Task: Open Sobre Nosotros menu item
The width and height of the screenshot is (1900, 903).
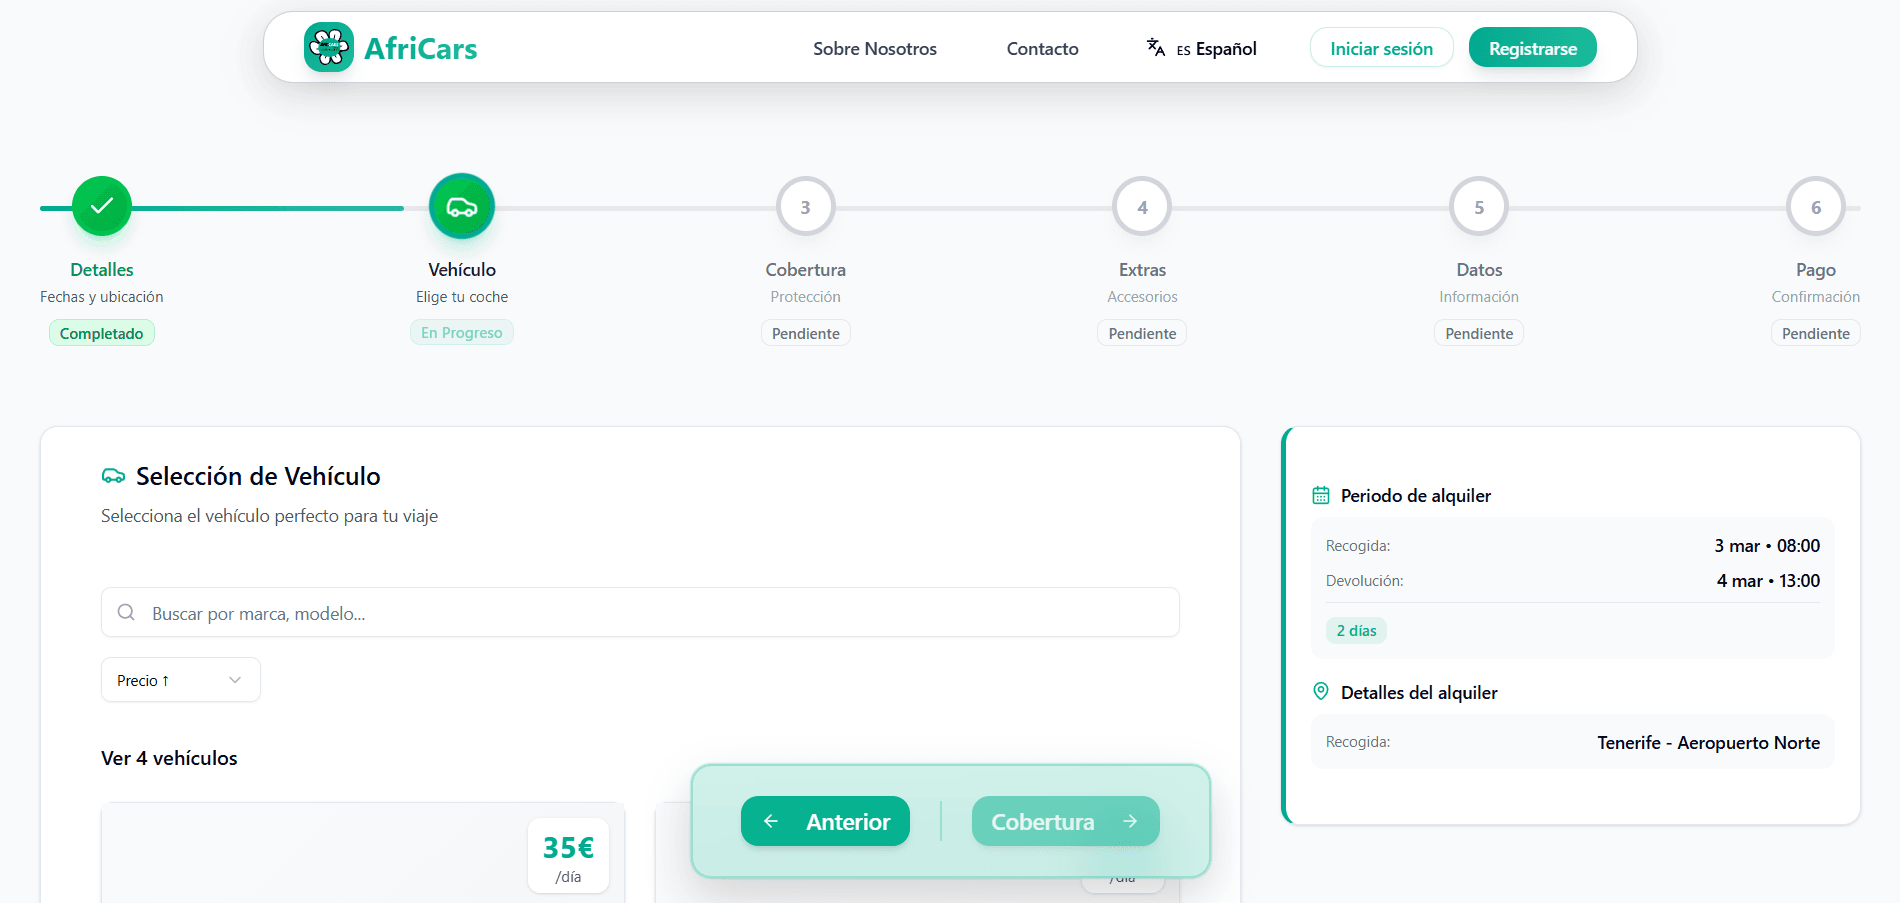Action: click(x=874, y=49)
